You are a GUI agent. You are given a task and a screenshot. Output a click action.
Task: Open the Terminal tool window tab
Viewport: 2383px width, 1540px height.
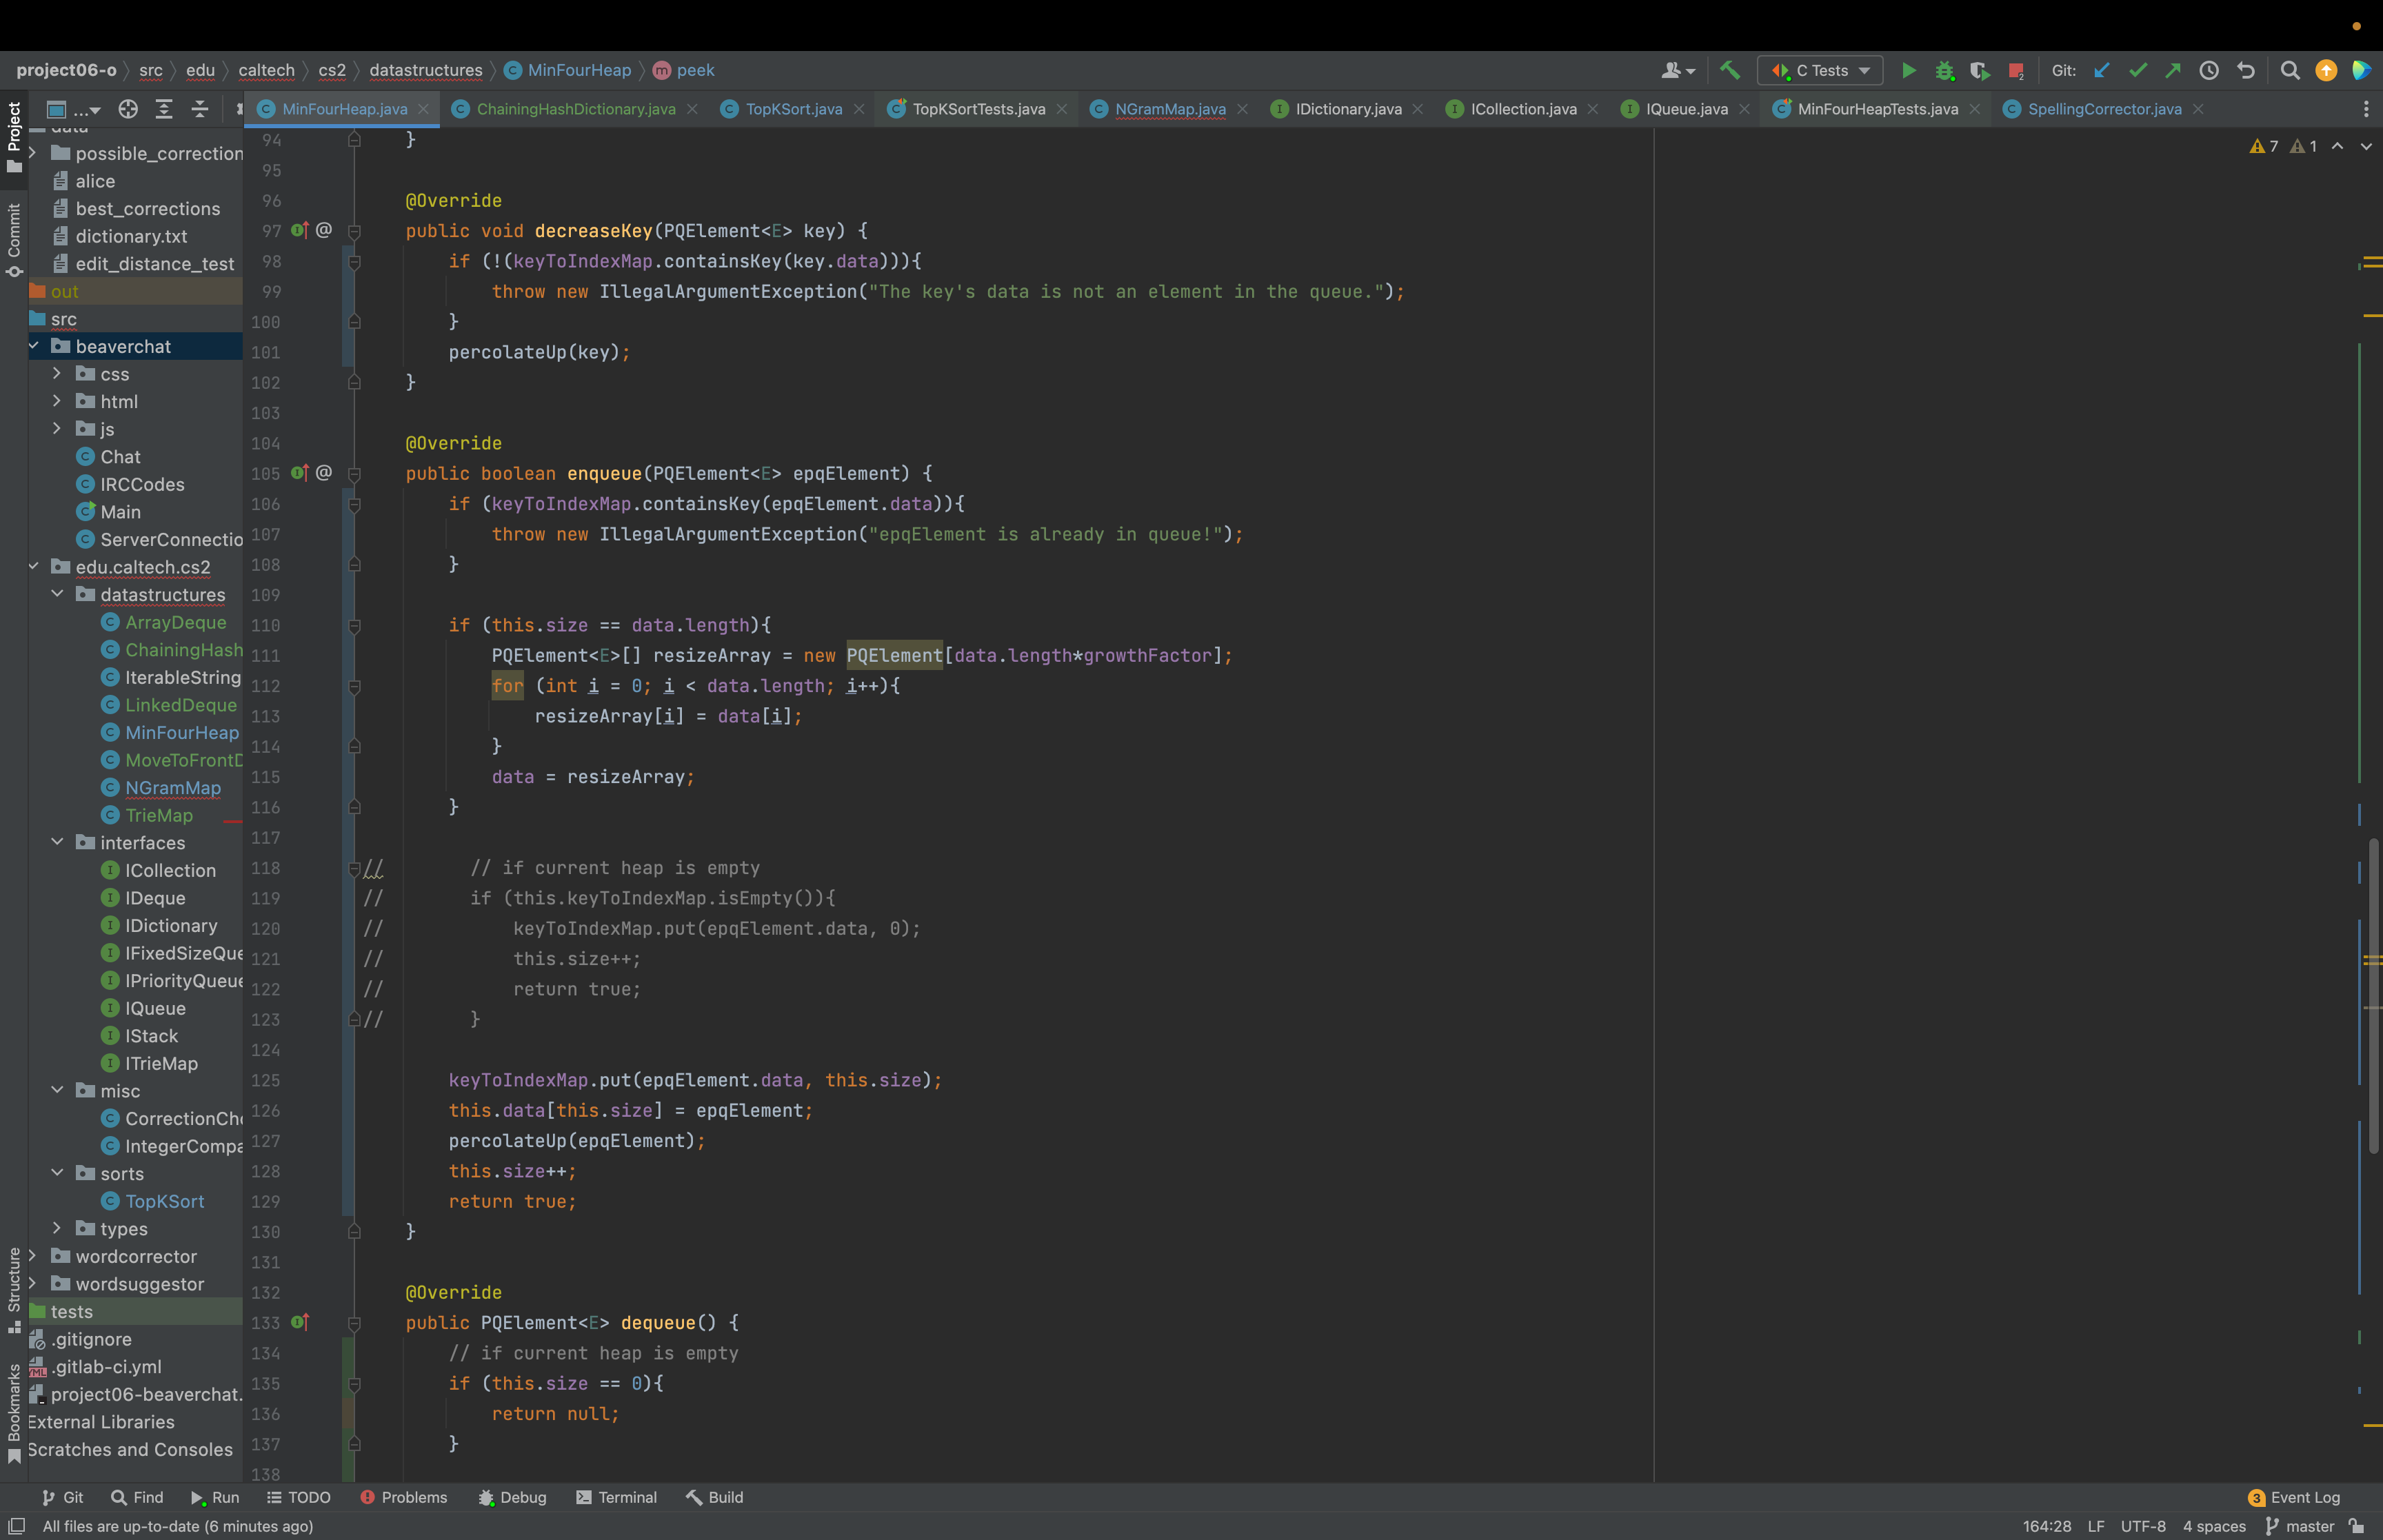(616, 1497)
